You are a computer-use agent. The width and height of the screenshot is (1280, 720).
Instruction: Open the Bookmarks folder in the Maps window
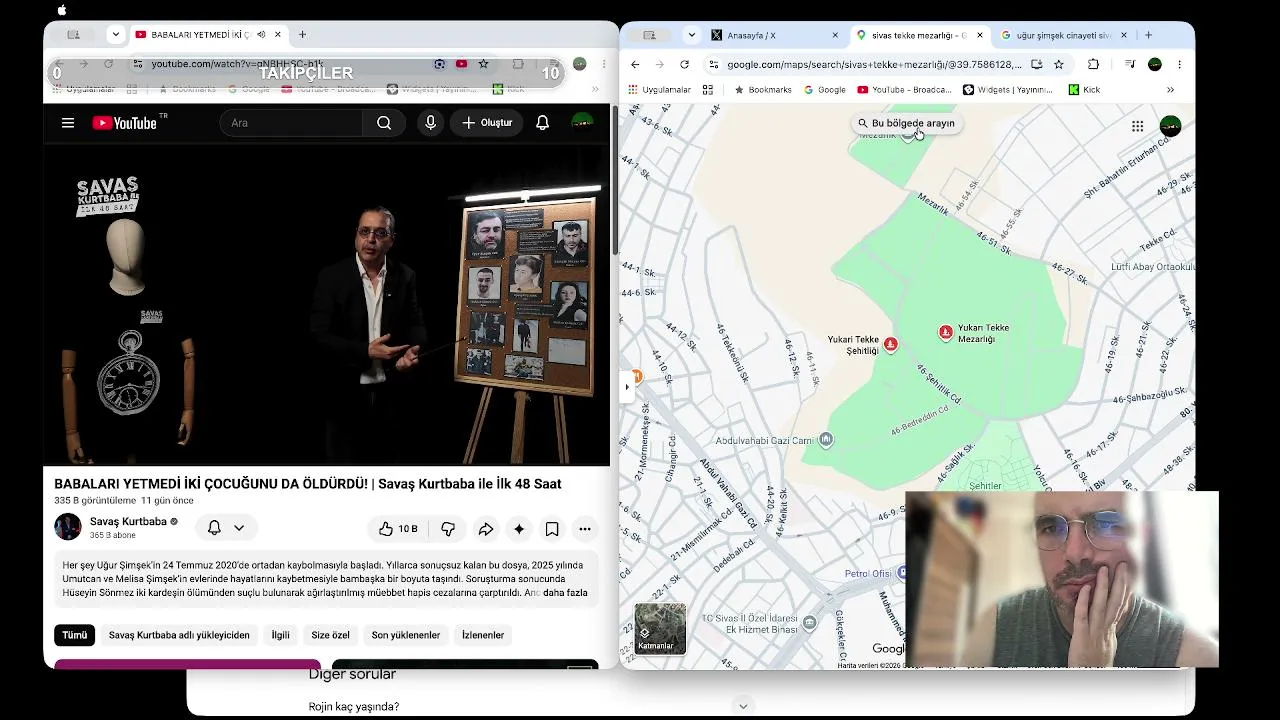click(x=763, y=90)
